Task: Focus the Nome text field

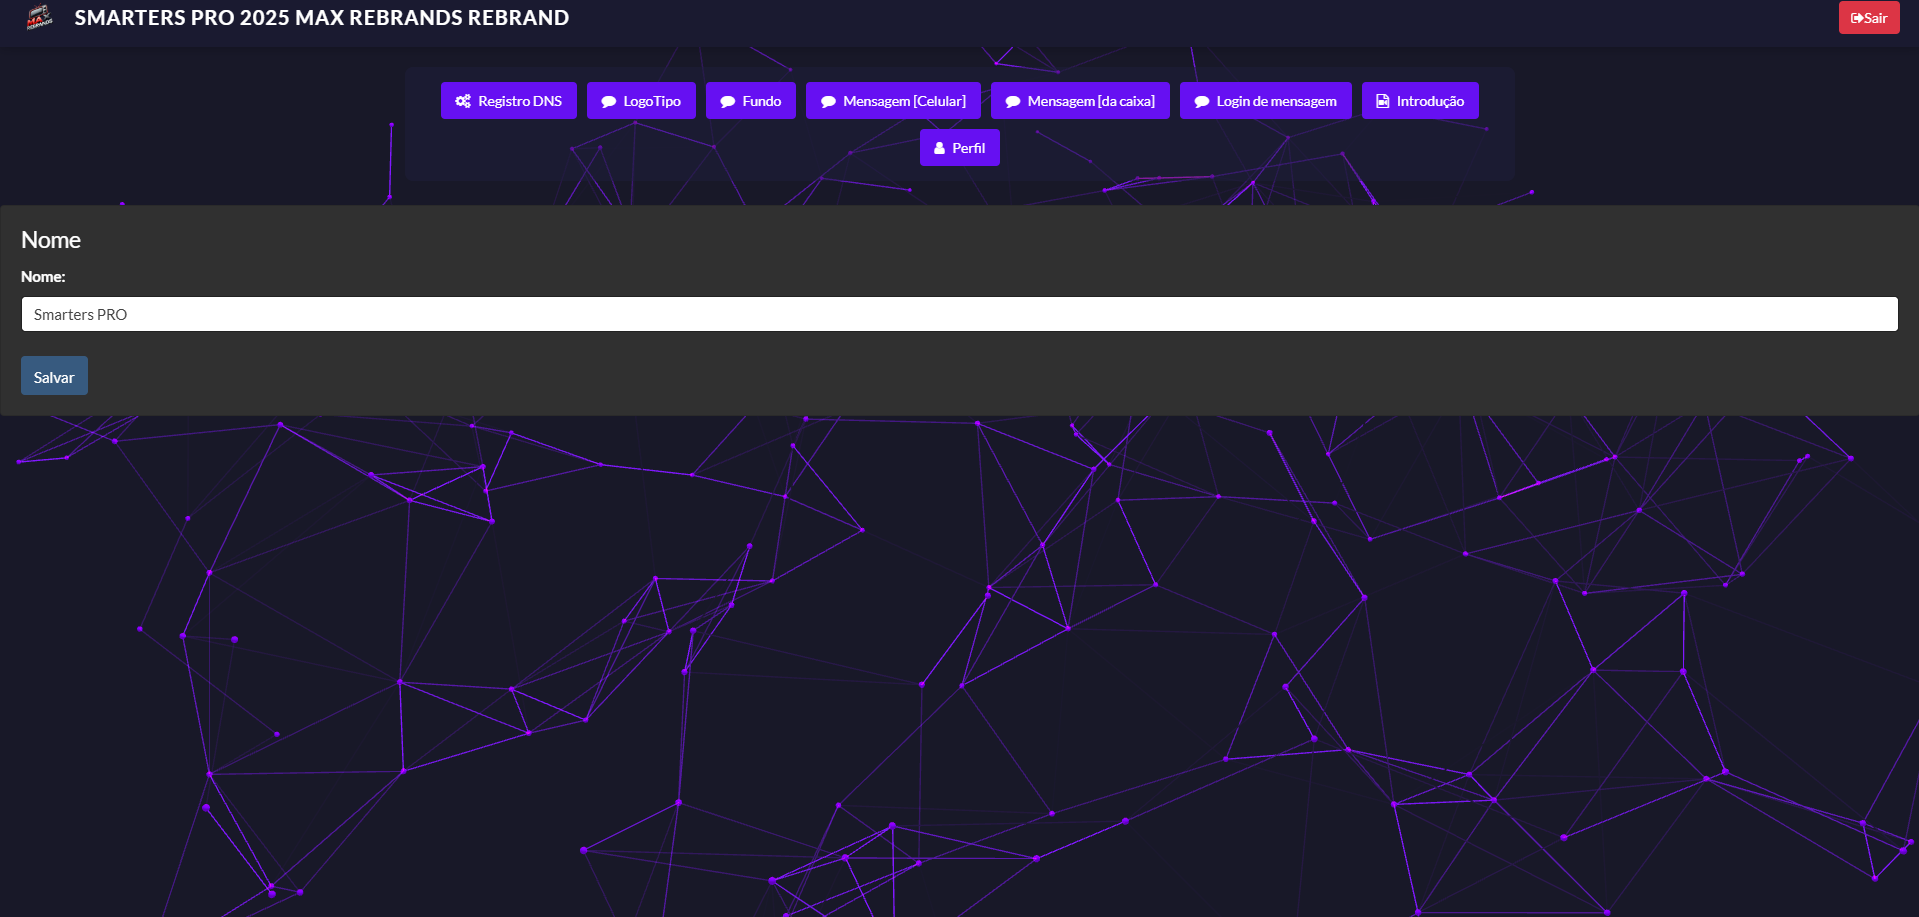Action: (x=959, y=314)
